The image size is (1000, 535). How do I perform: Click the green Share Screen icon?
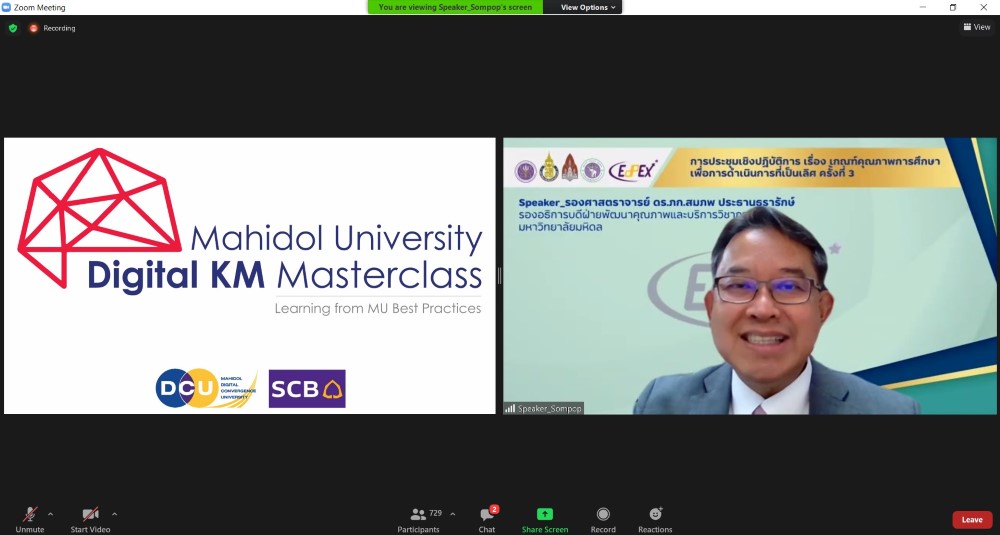545,514
